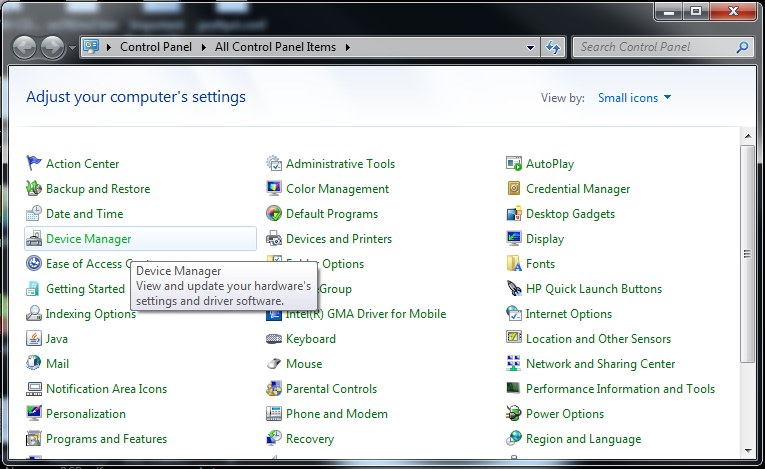Click the Devices and Printers icon

(274, 238)
